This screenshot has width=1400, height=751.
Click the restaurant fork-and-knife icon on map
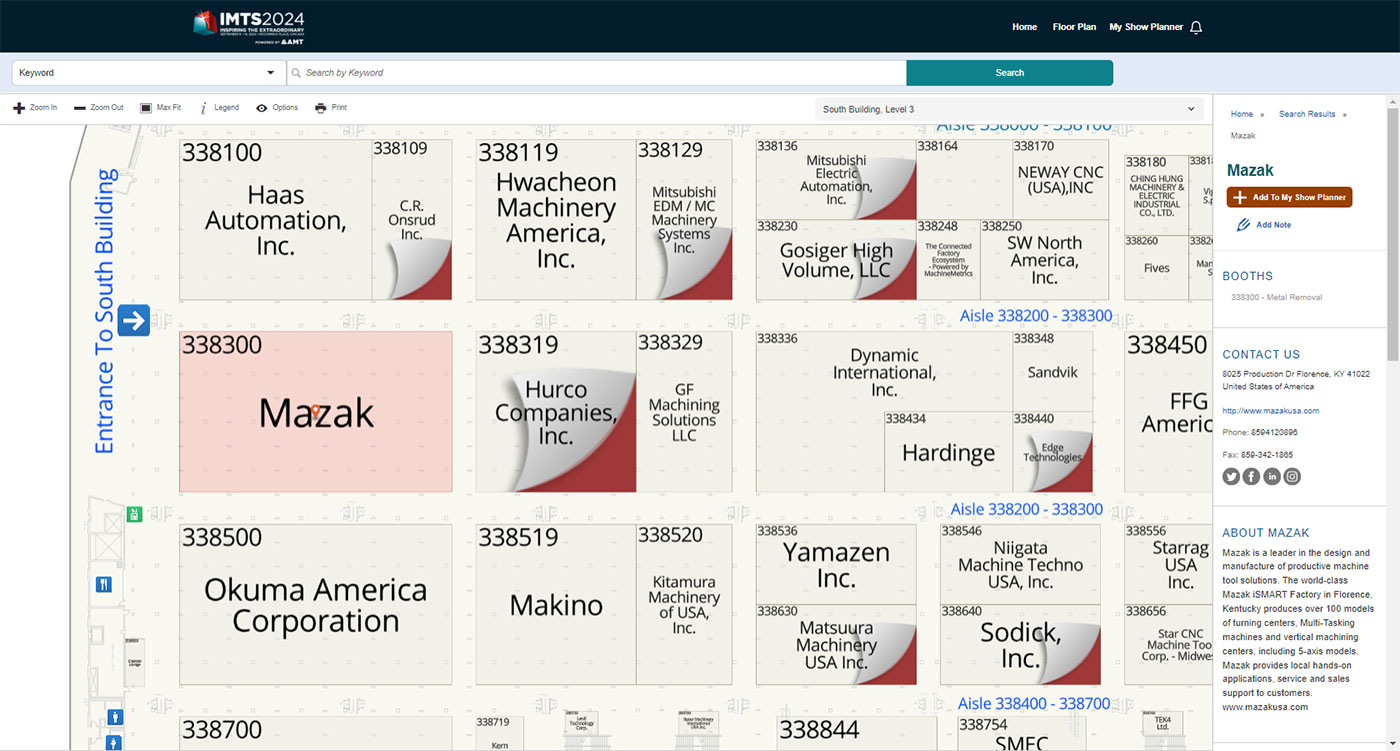[x=104, y=585]
